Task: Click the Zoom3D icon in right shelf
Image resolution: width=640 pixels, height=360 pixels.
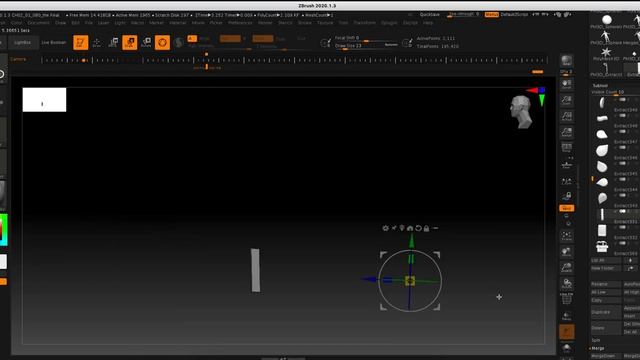Action: (566, 267)
